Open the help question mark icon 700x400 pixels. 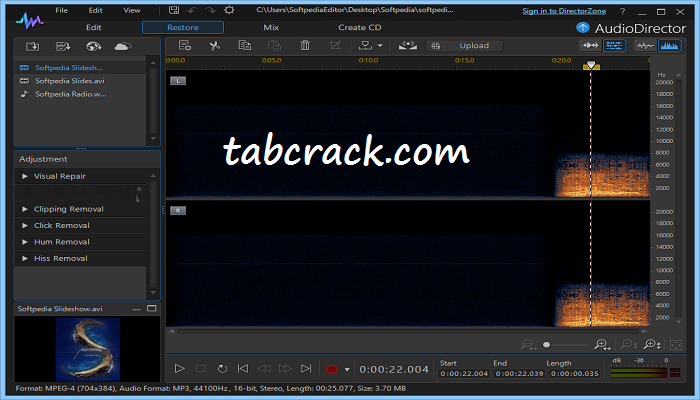click(x=623, y=12)
